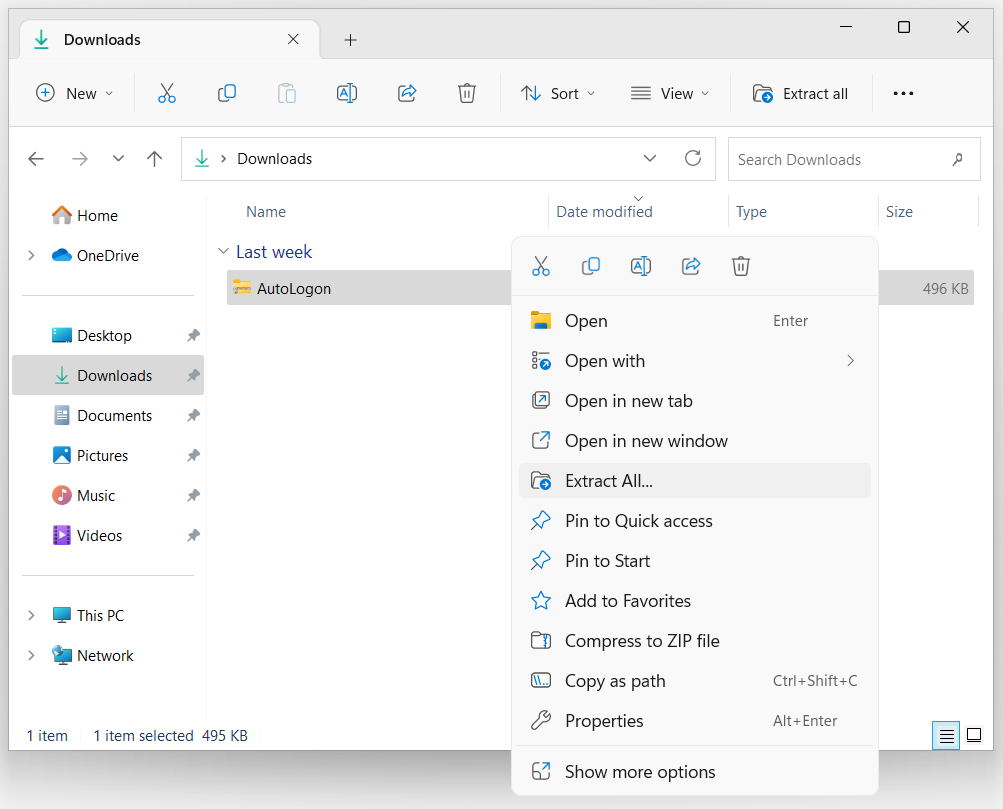1003x809 pixels.
Task: Click the Share icon in the context menu
Action: pos(691,266)
